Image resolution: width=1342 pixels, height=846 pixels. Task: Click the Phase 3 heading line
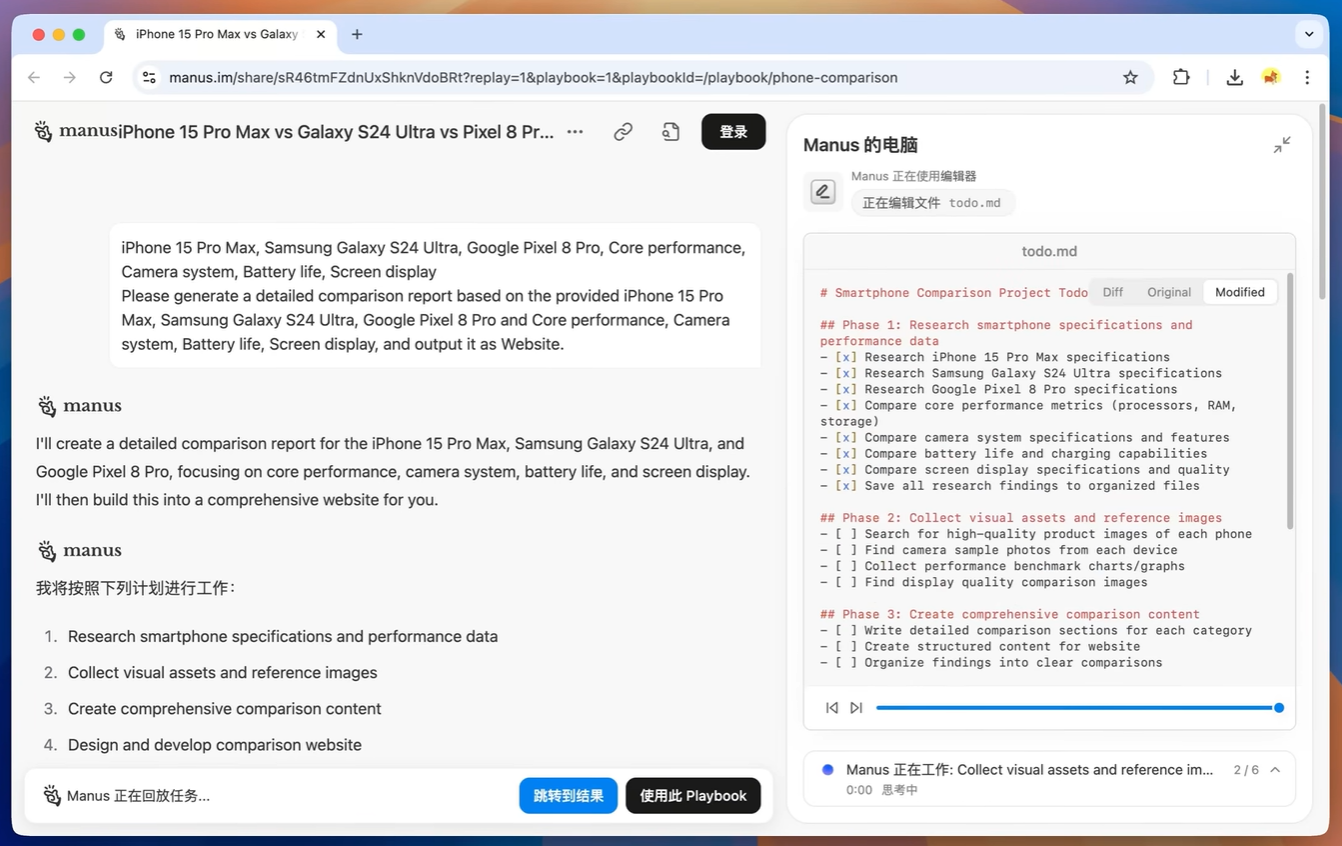click(x=1010, y=614)
